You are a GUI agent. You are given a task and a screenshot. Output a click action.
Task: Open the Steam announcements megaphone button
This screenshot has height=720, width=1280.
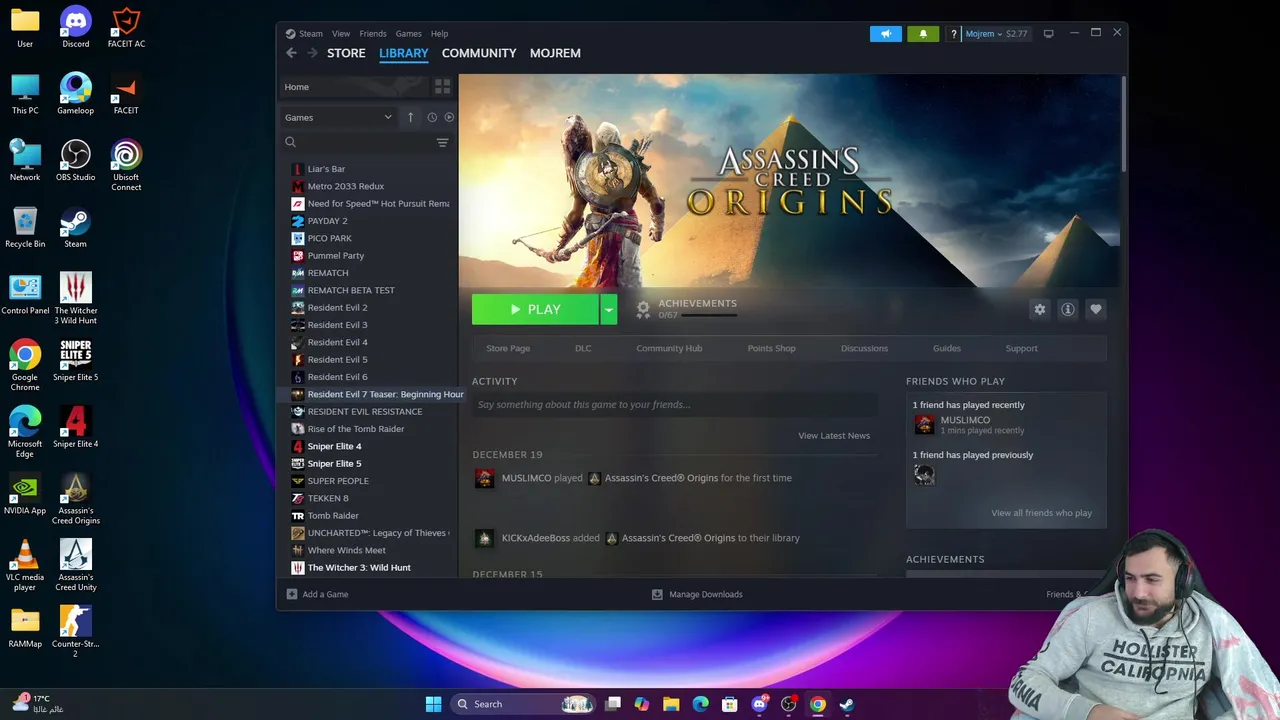point(885,34)
